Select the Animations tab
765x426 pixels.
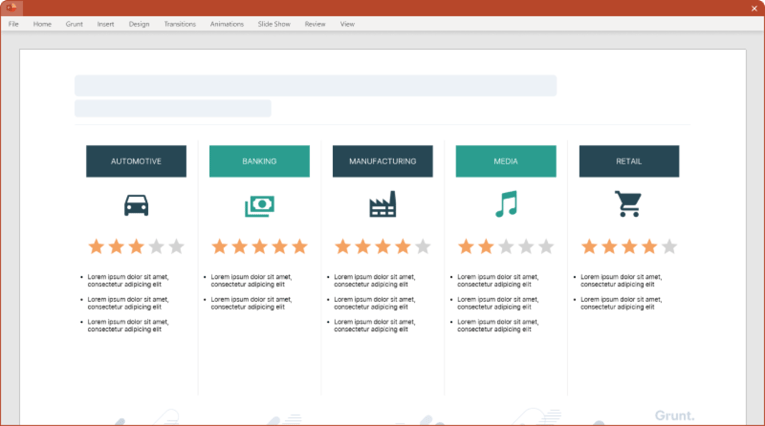pyautogui.click(x=227, y=24)
